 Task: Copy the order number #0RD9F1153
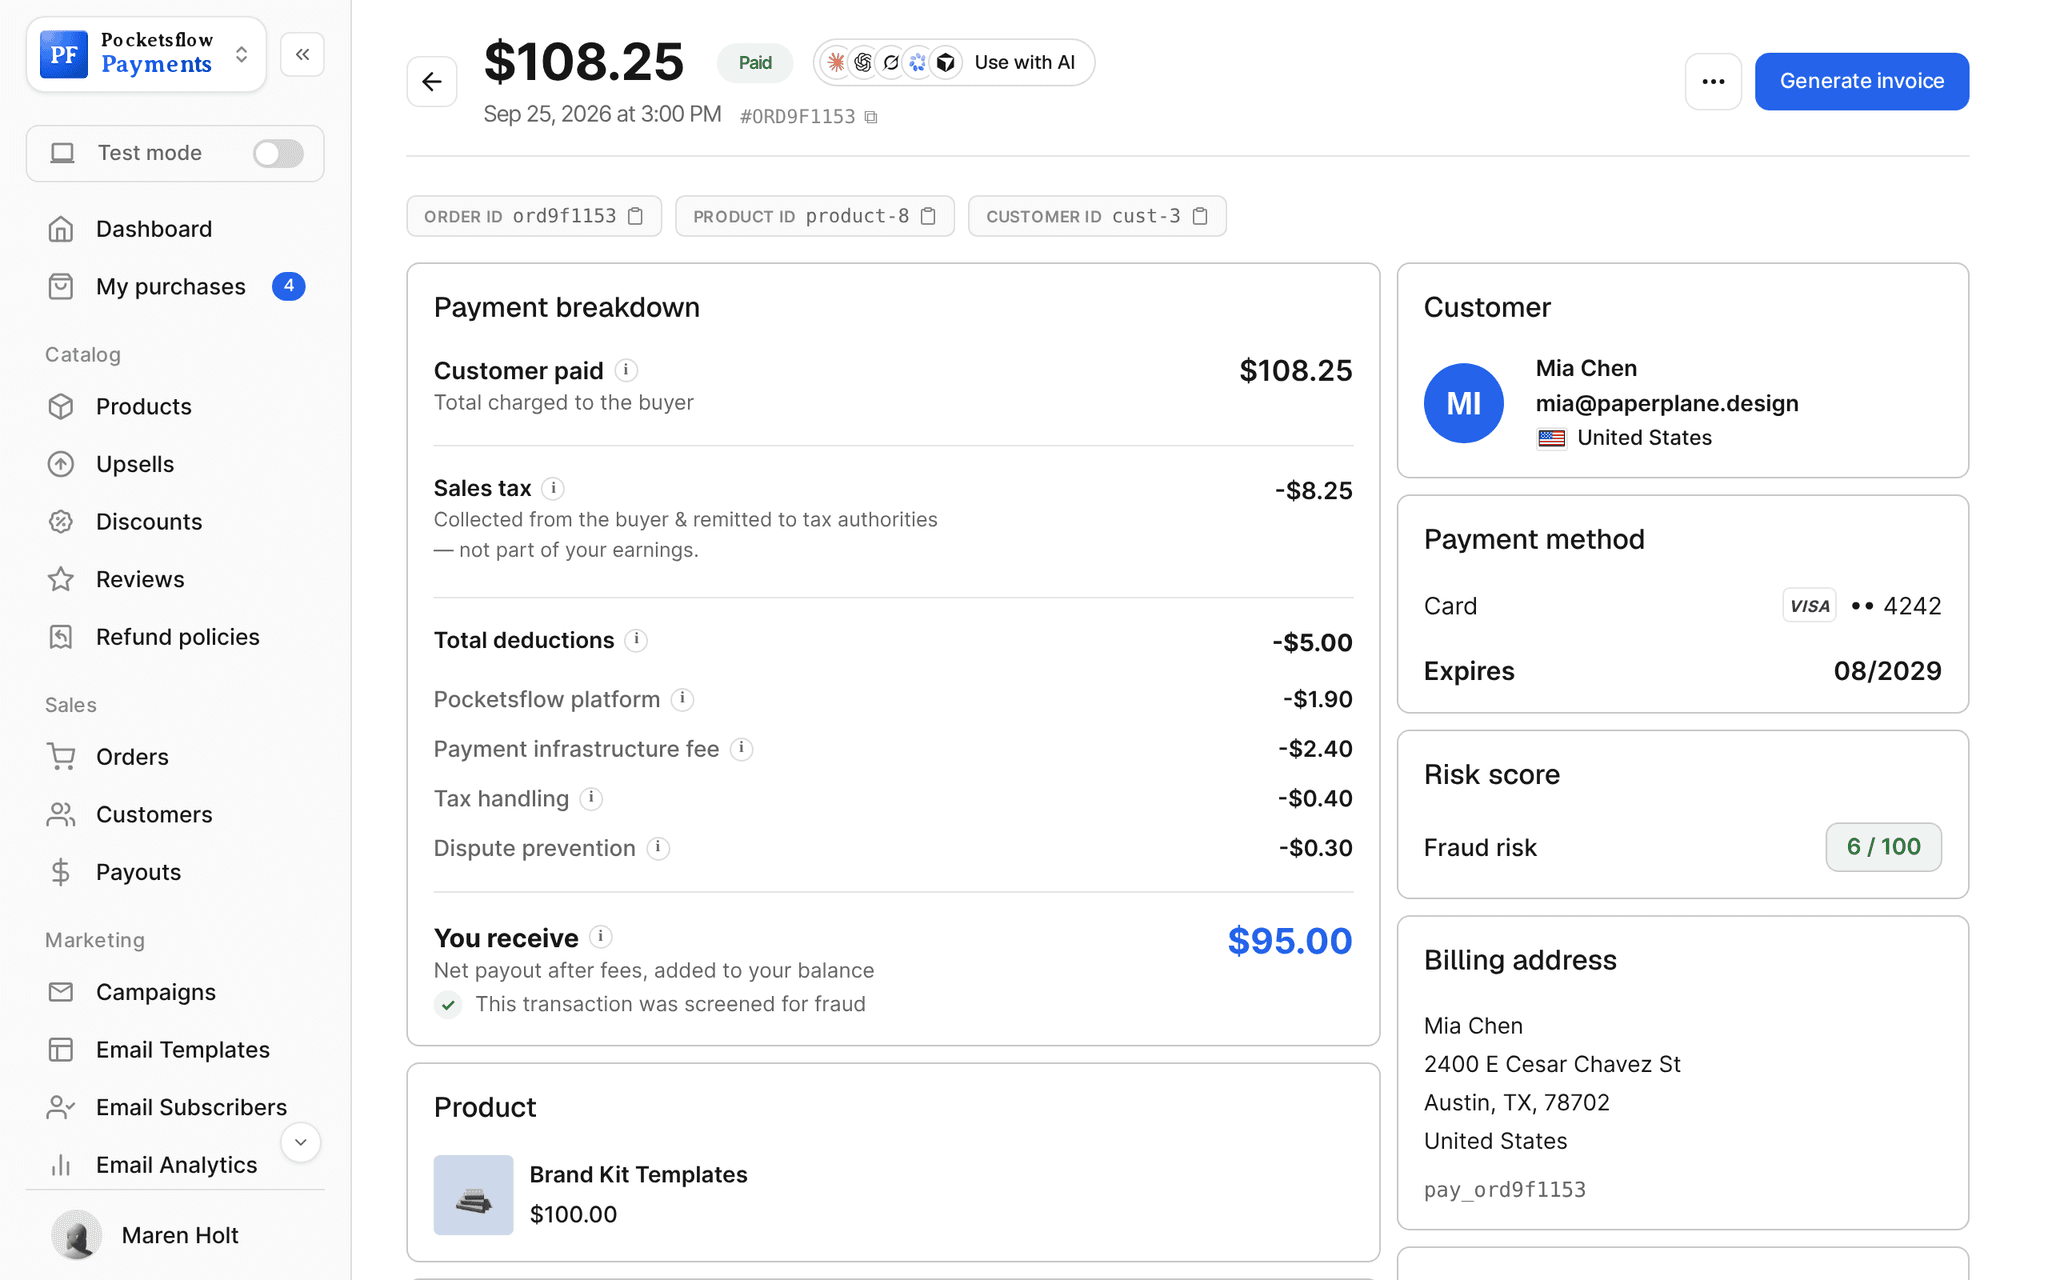coord(871,117)
